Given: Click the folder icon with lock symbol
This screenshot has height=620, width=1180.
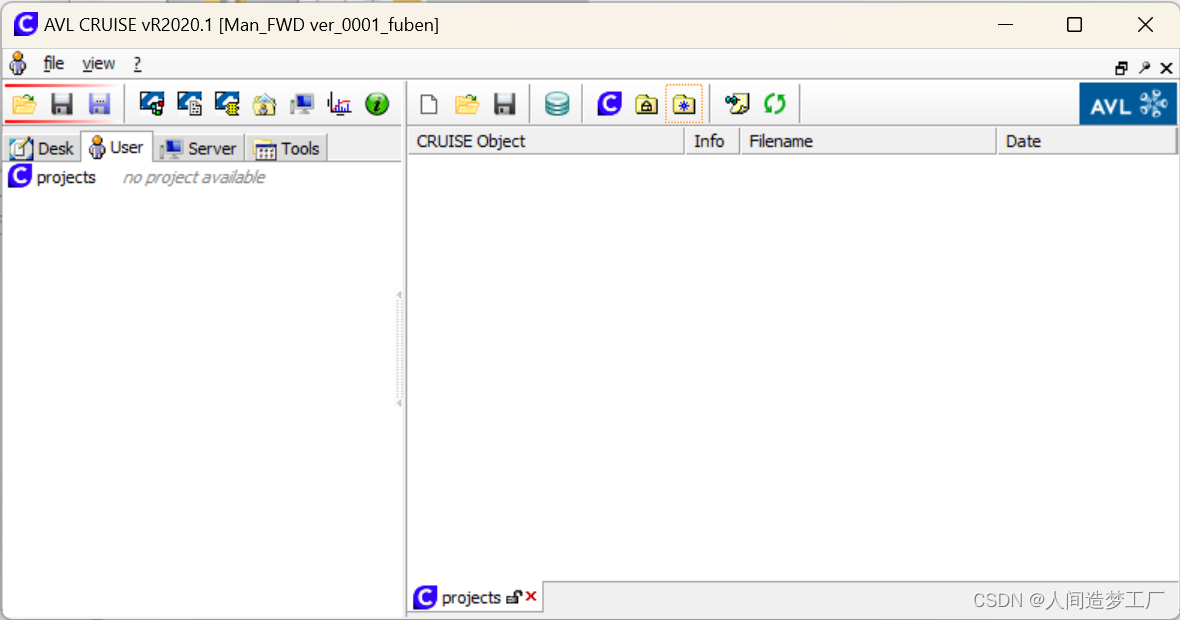Looking at the screenshot, I should (x=646, y=104).
